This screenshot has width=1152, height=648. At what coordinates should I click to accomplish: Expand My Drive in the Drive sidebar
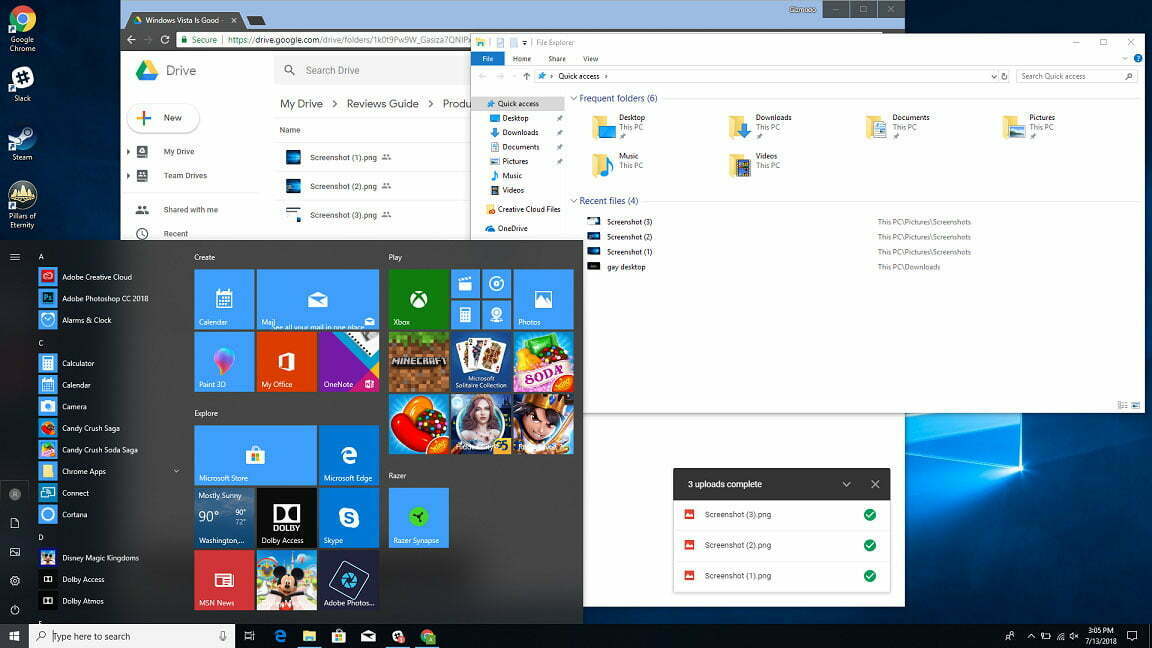[129, 151]
